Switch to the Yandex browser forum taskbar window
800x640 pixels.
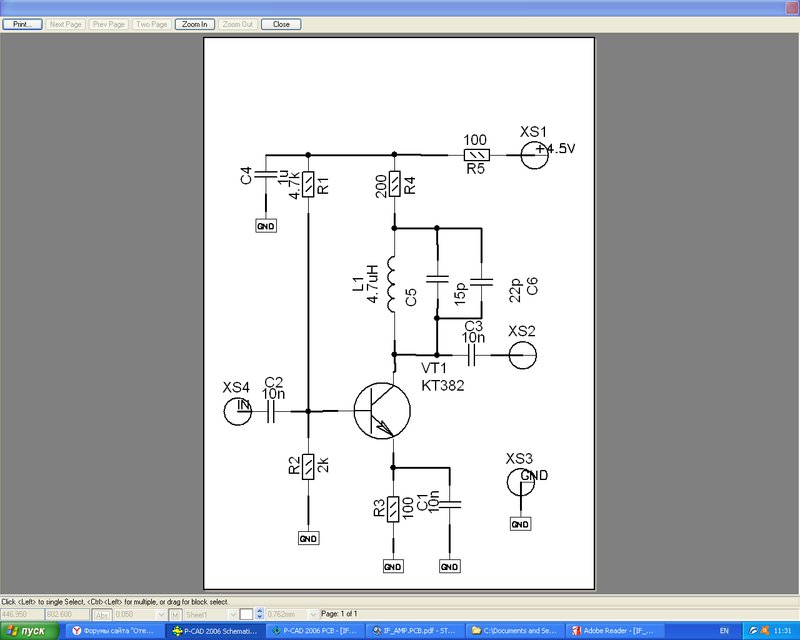click(115, 631)
